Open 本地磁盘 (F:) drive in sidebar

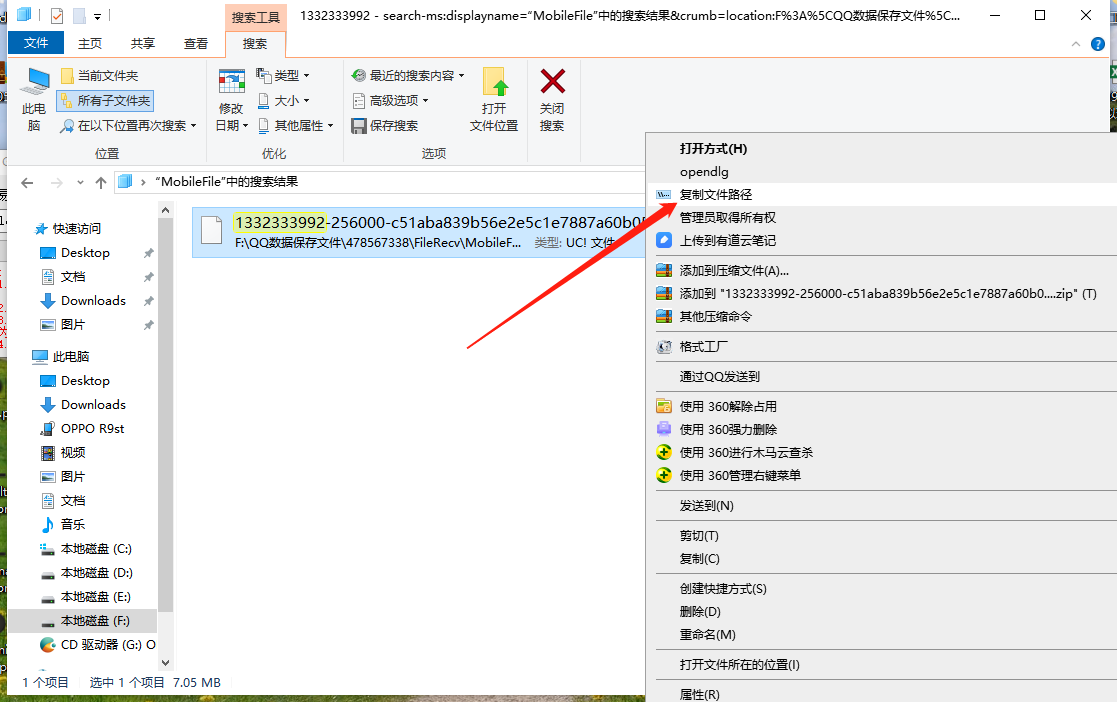click(x=90, y=620)
